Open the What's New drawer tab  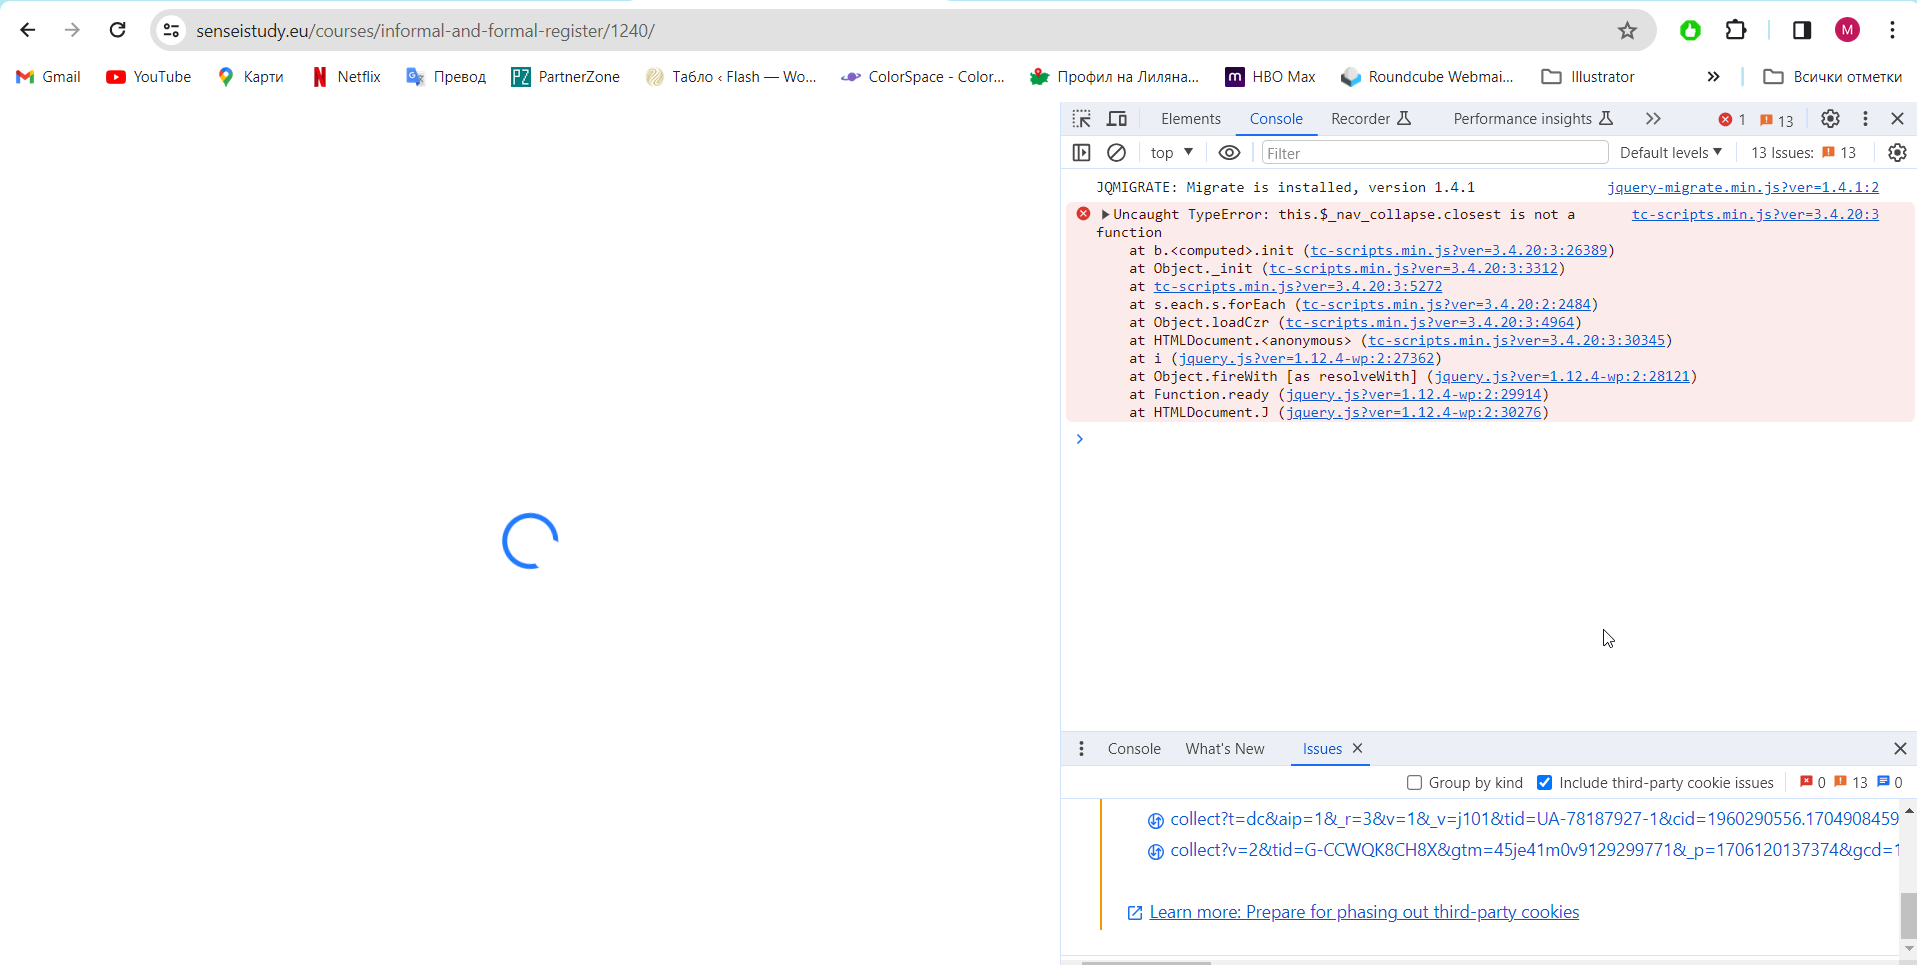1225,749
